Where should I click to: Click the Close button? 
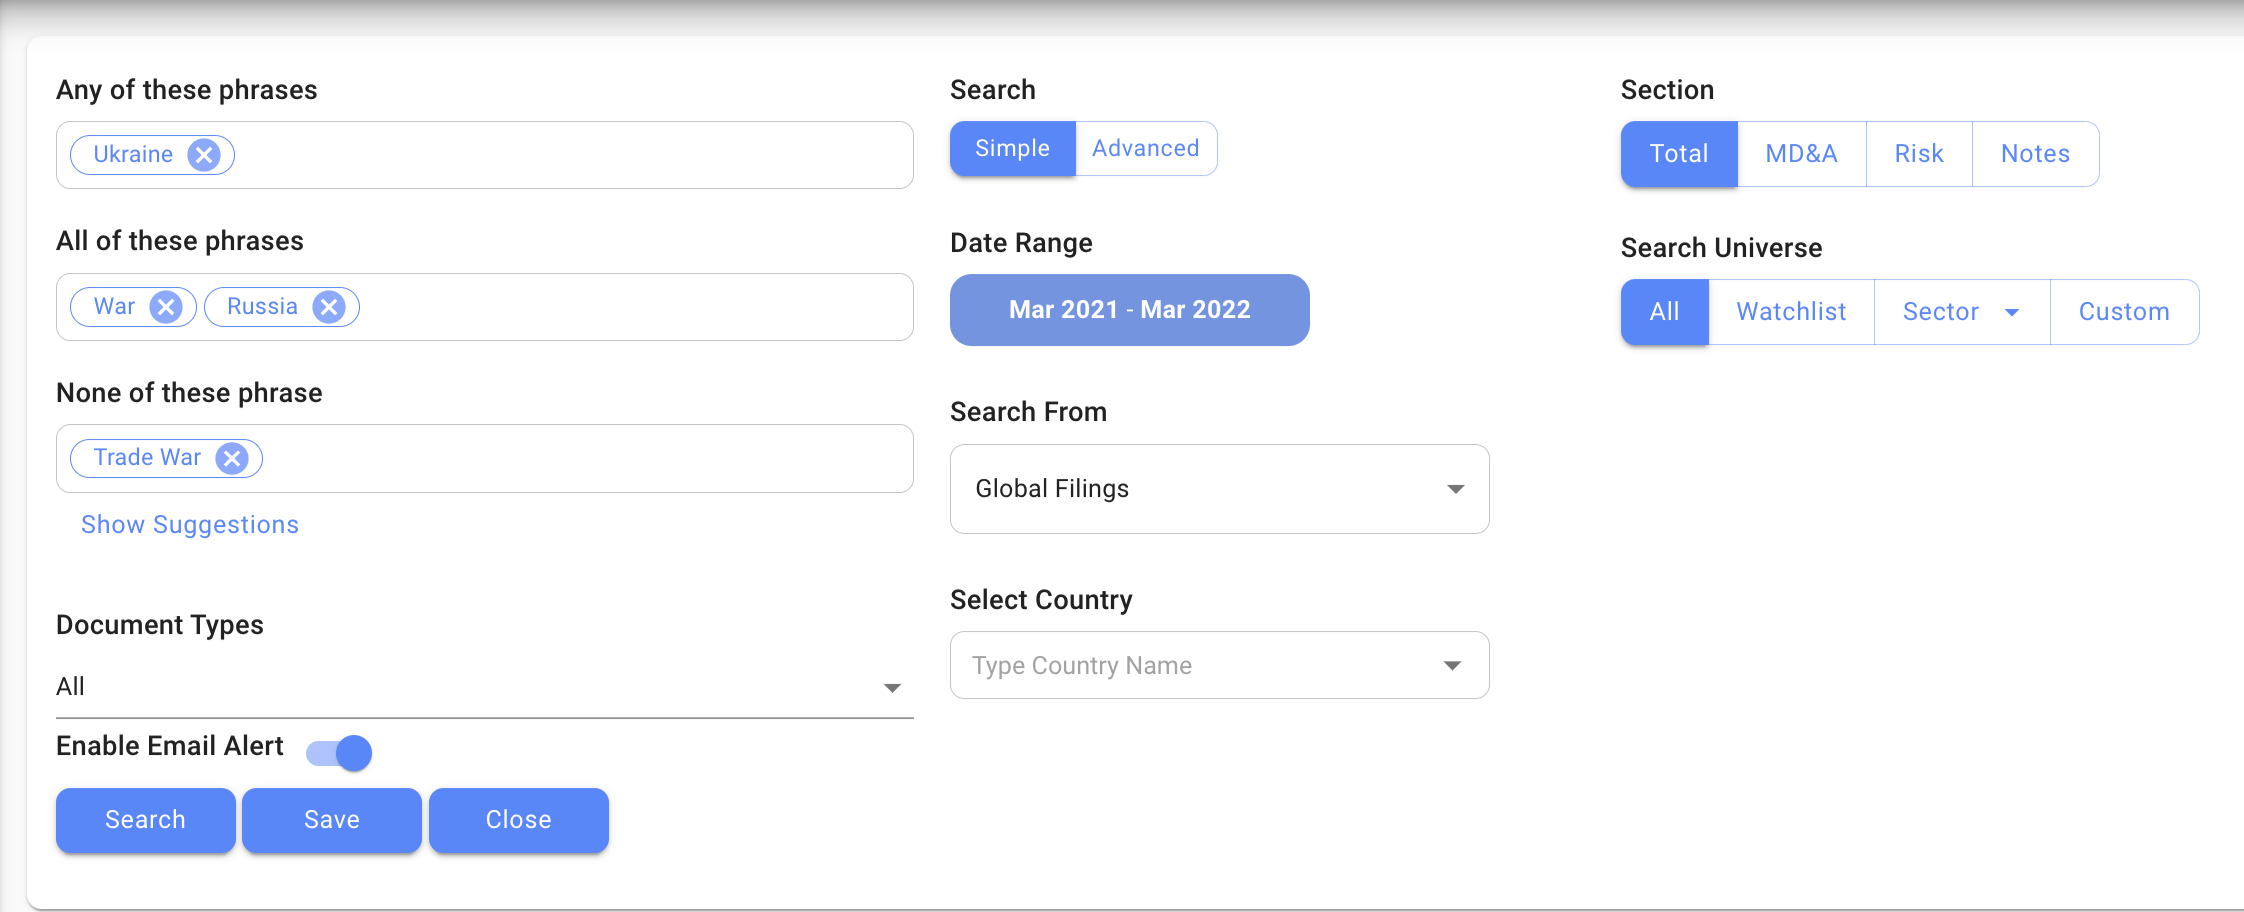point(518,820)
